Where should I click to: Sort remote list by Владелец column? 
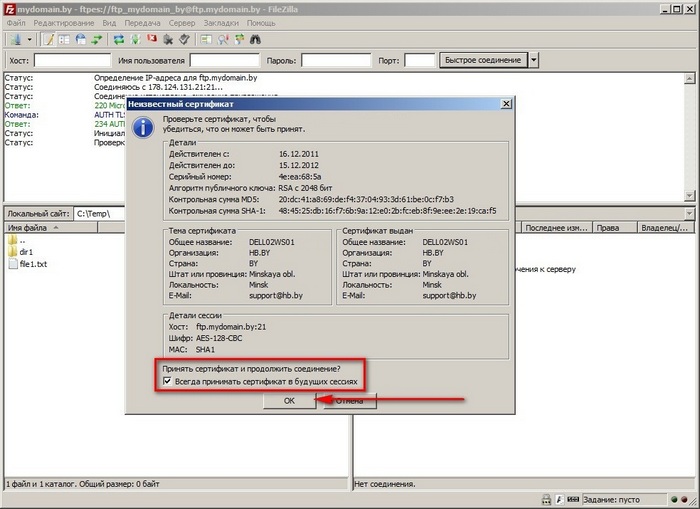click(666, 228)
